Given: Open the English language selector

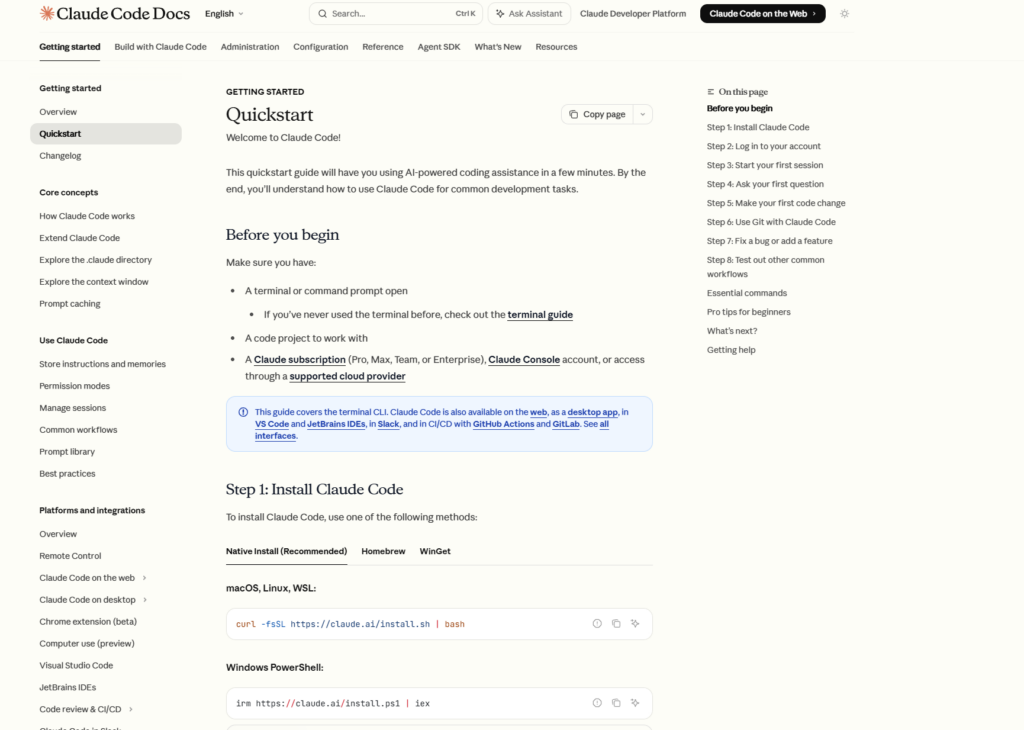Looking at the screenshot, I should (224, 14).
